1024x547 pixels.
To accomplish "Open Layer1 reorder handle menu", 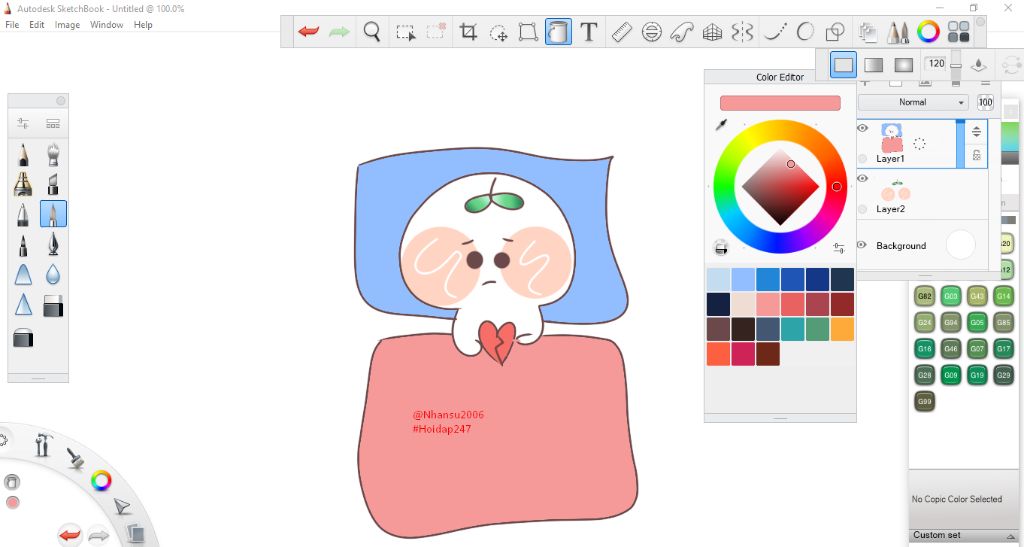I will 976,132.
